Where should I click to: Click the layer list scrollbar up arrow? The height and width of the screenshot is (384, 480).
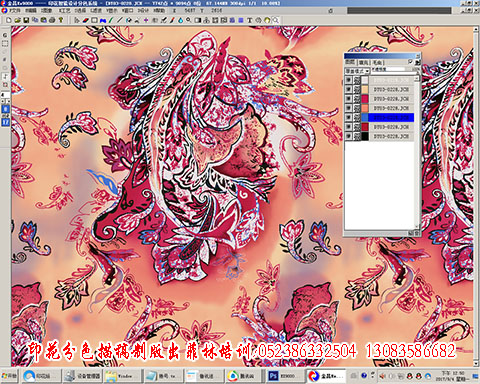417,78
